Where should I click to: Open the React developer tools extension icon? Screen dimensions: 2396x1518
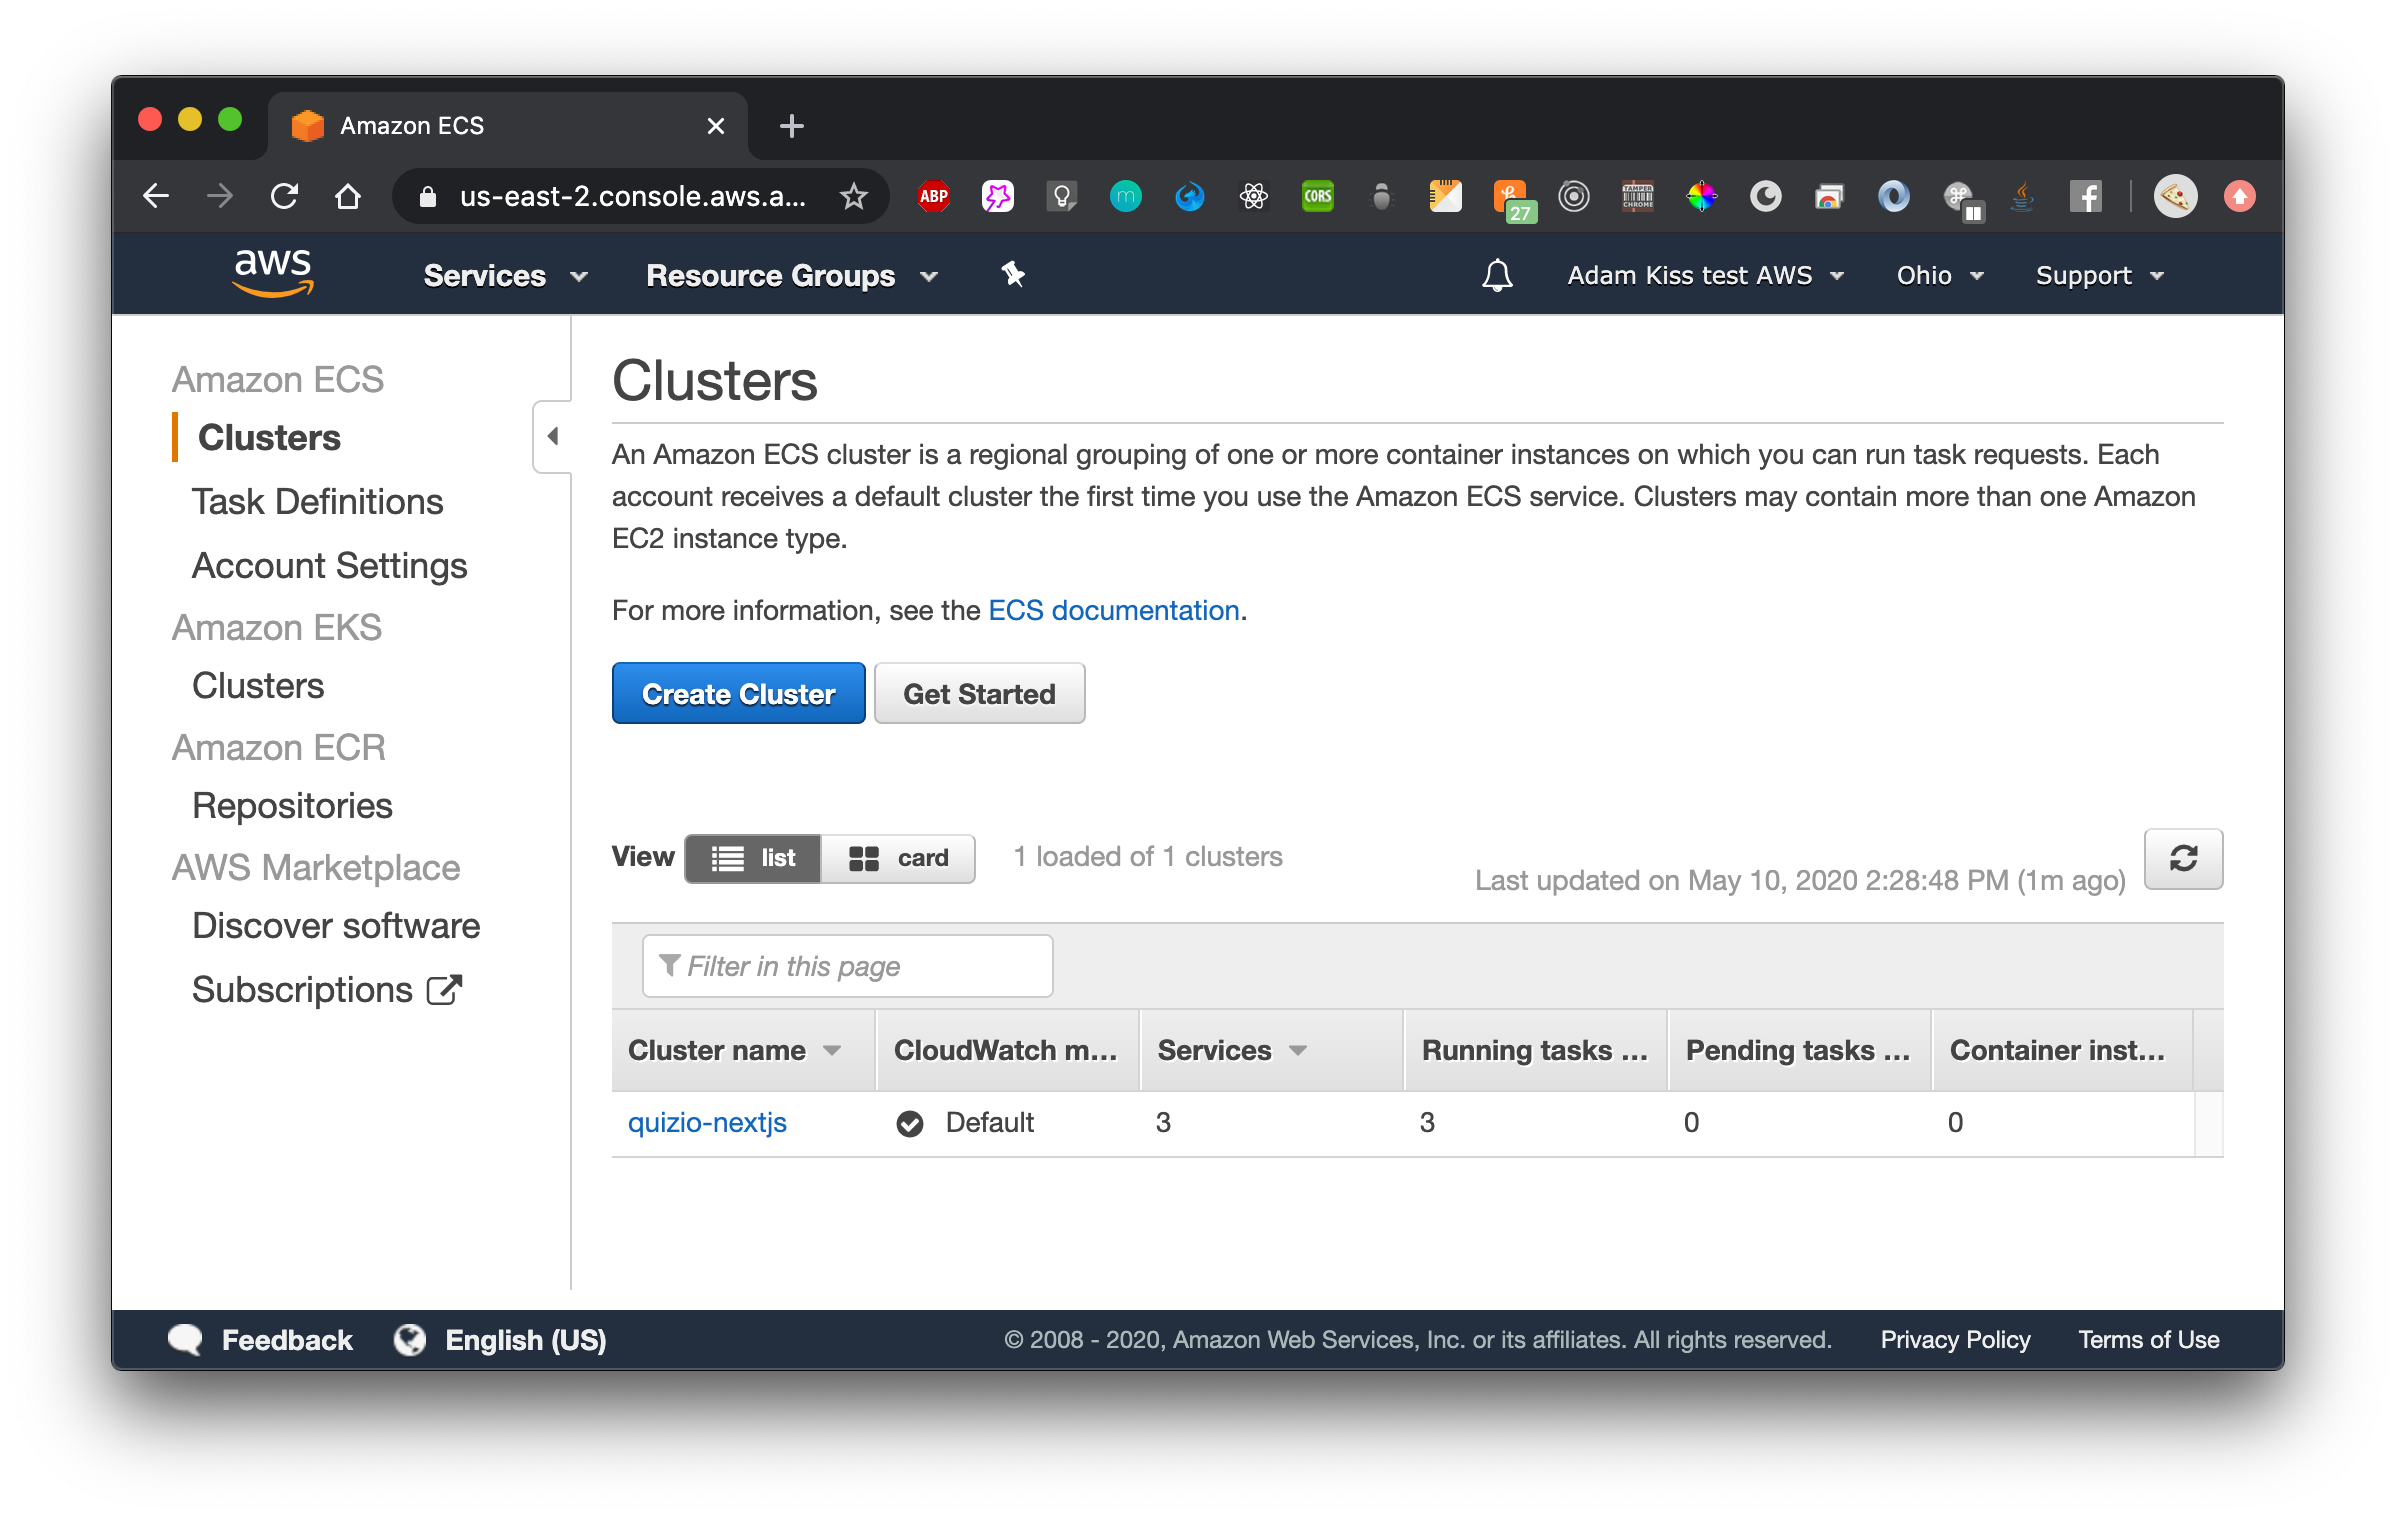[x=1254, y=196]
